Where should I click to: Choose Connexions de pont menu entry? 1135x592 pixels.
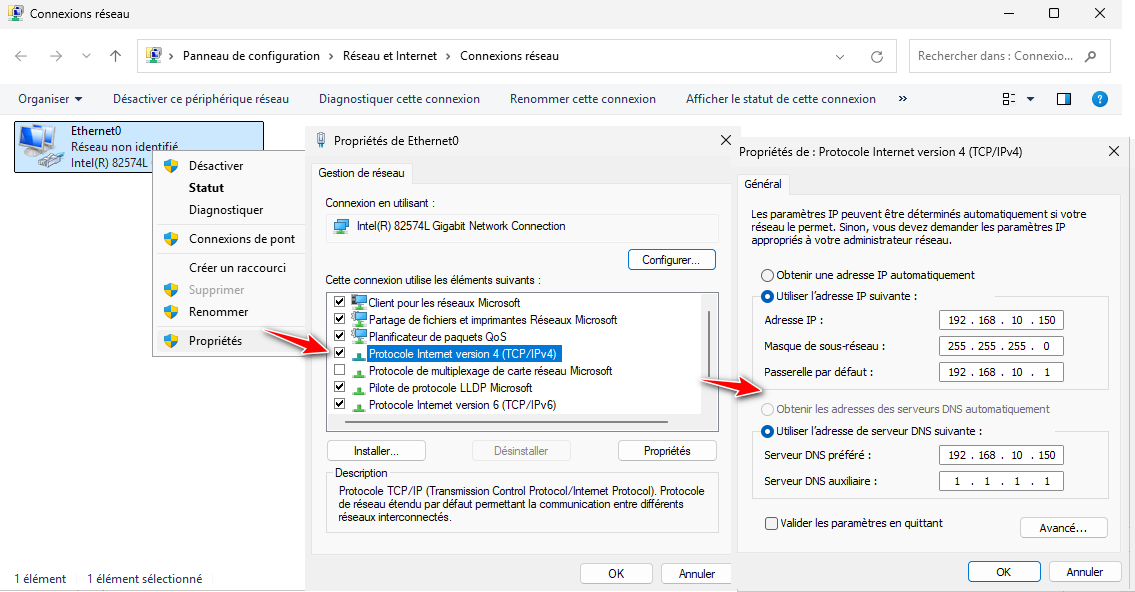click(242, 239)
